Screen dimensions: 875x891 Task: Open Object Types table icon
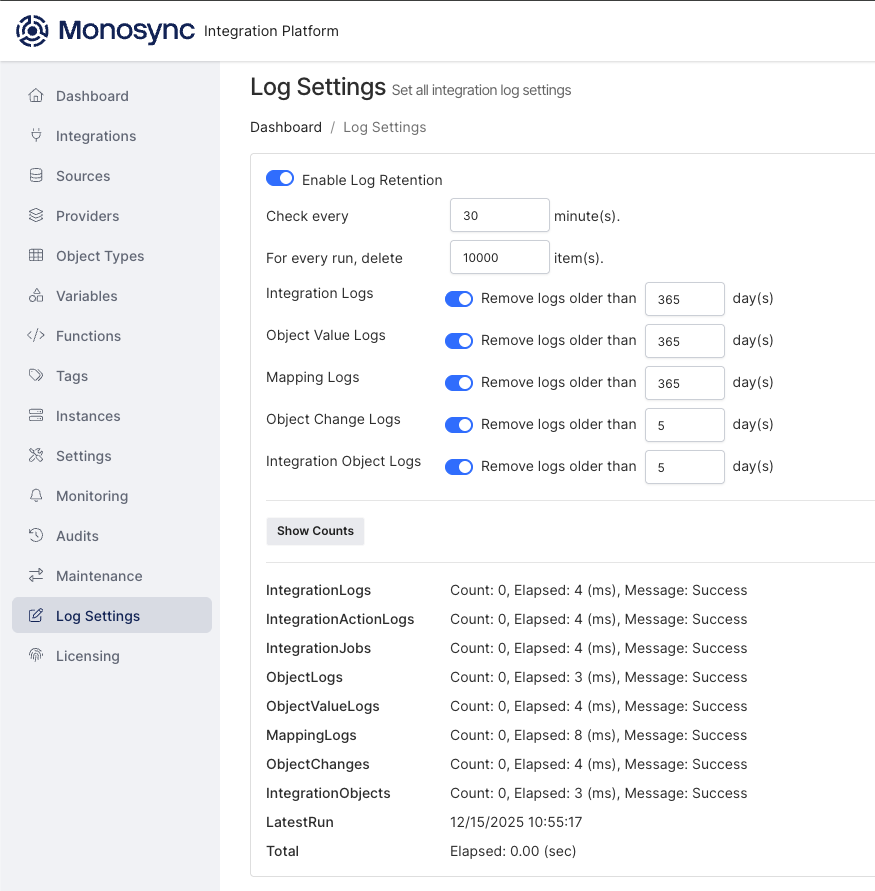tap(36, 256)
